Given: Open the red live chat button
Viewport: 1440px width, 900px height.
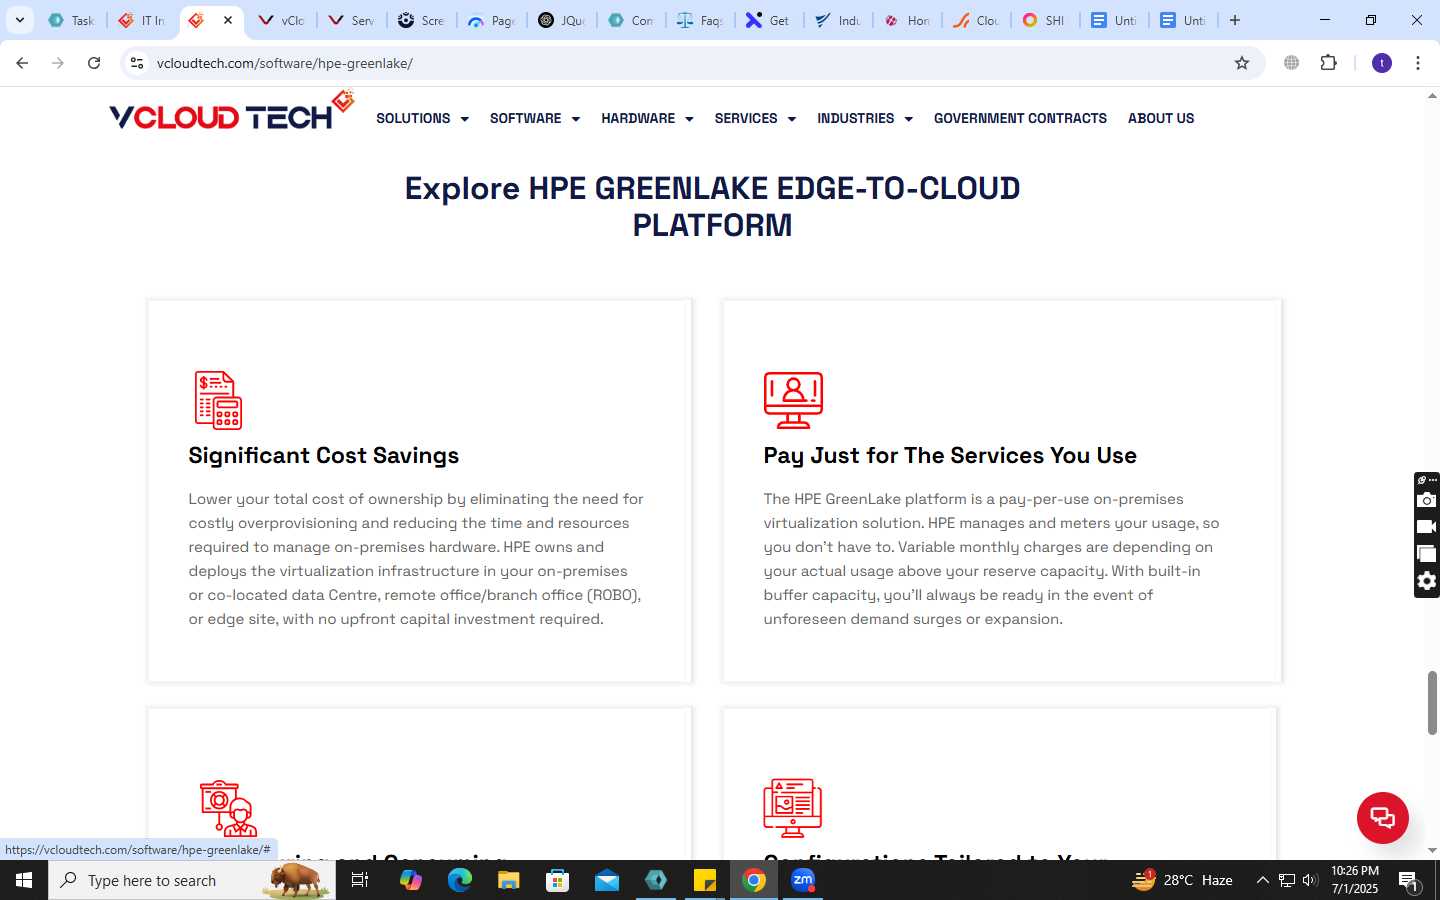Looking at the screenshot, I should 1383,817.
